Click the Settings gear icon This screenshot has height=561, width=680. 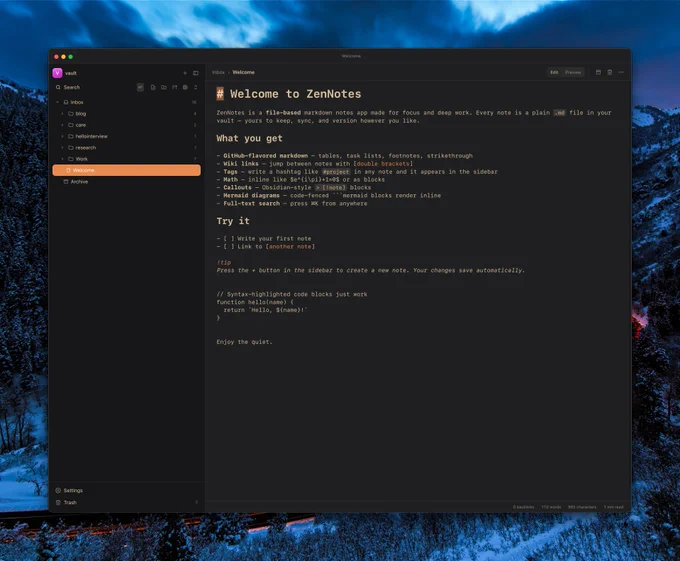coord(58,490)
